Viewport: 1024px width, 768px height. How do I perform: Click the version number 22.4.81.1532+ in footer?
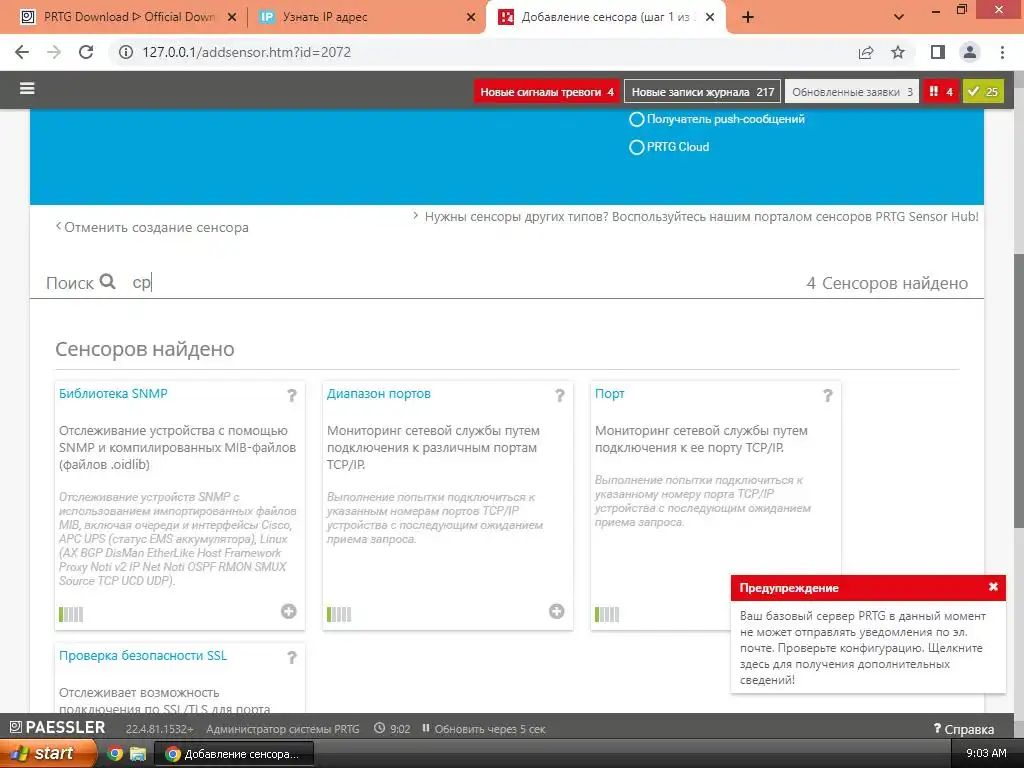click(159, 729)
